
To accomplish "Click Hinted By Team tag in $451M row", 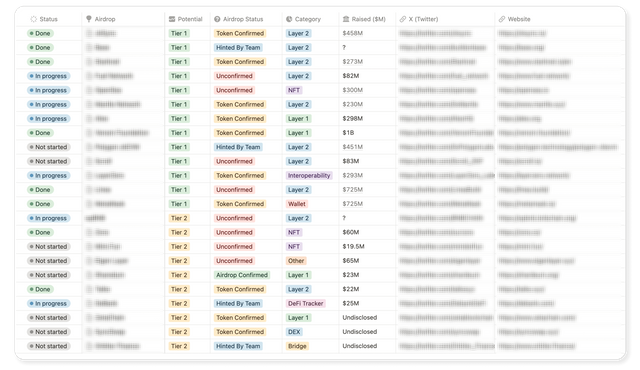I will [238, 147].
